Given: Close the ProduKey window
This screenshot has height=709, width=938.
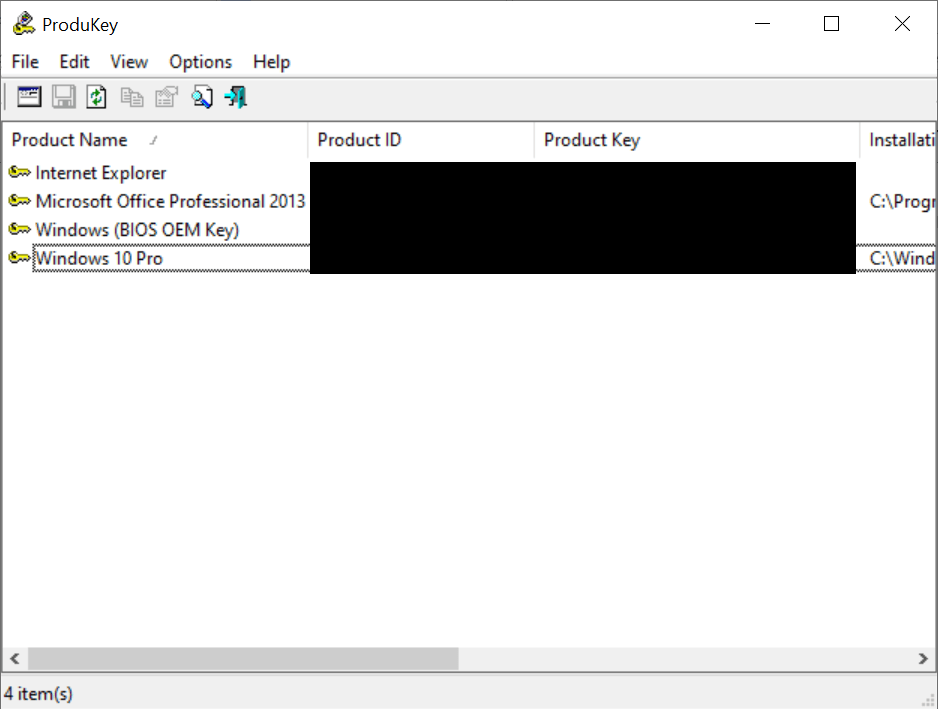Looking at the screenshot, I should [902, 24].
